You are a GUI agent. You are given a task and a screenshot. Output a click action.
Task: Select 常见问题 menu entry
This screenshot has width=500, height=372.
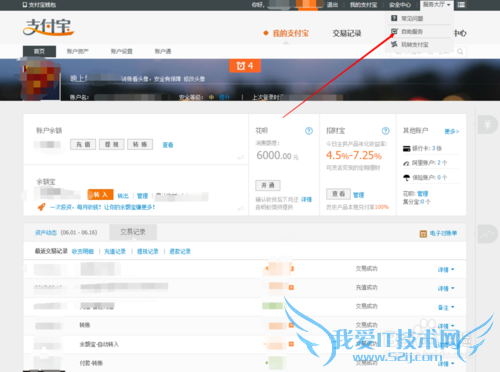[x=412, y=18]
